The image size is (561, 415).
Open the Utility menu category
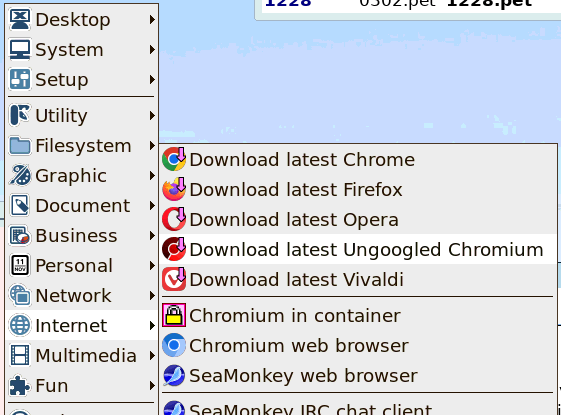tap(82, 116)
